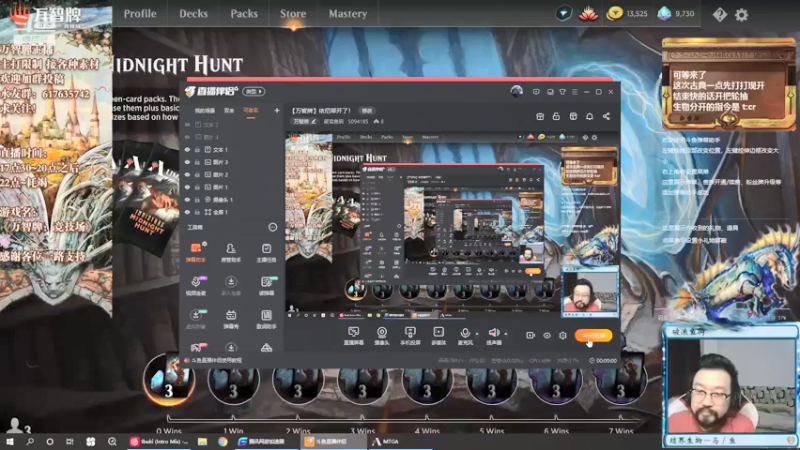Mute the 麦克风 microphone icon
The width and height of the screenshot is (800, 450).
click(x=465, y=333)
